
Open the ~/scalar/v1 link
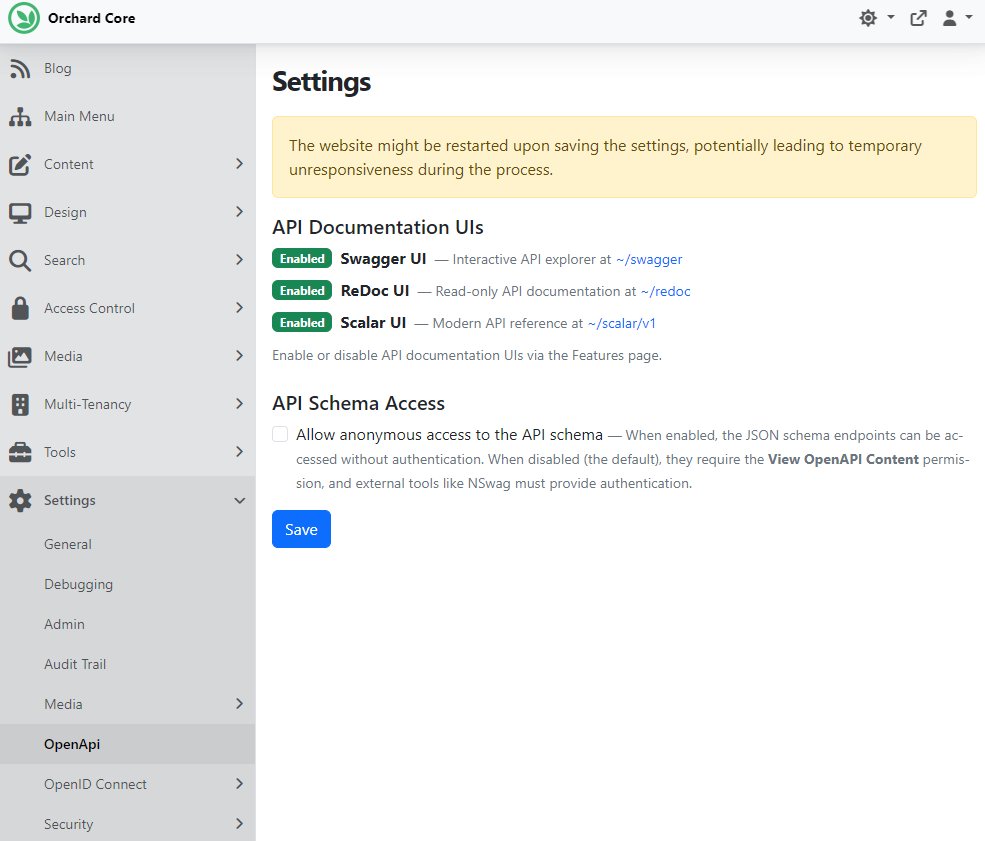[622, 323]
